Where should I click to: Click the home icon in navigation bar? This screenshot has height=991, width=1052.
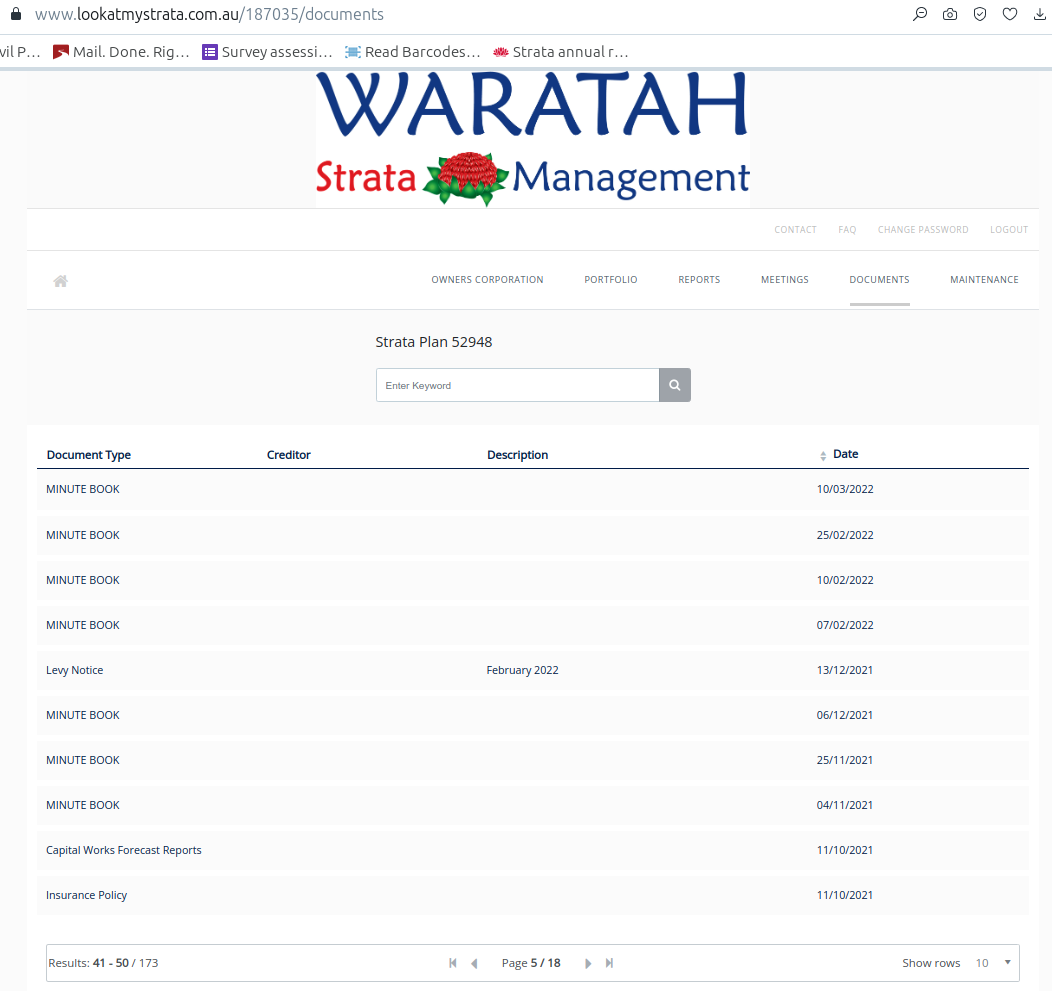[x=60, y=281]
